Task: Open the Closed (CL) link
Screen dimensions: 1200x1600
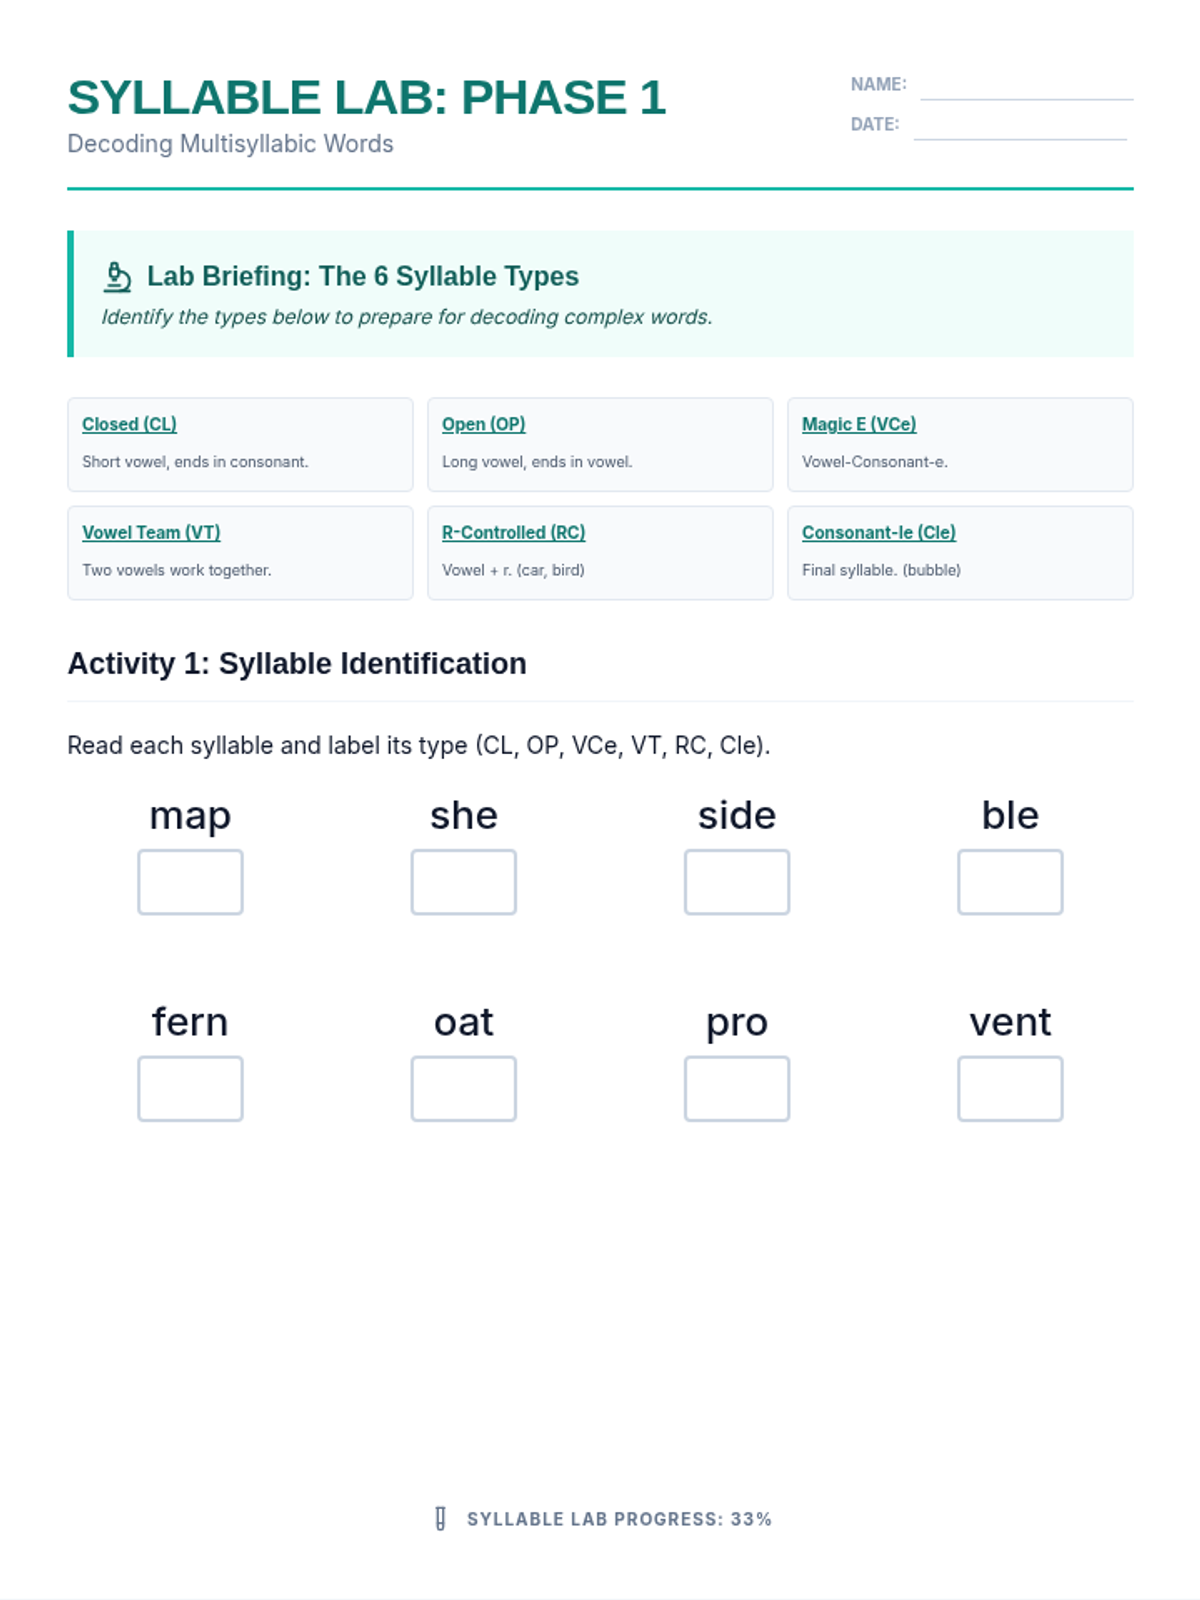Action: pyautogui.click(x=129, y=424)
